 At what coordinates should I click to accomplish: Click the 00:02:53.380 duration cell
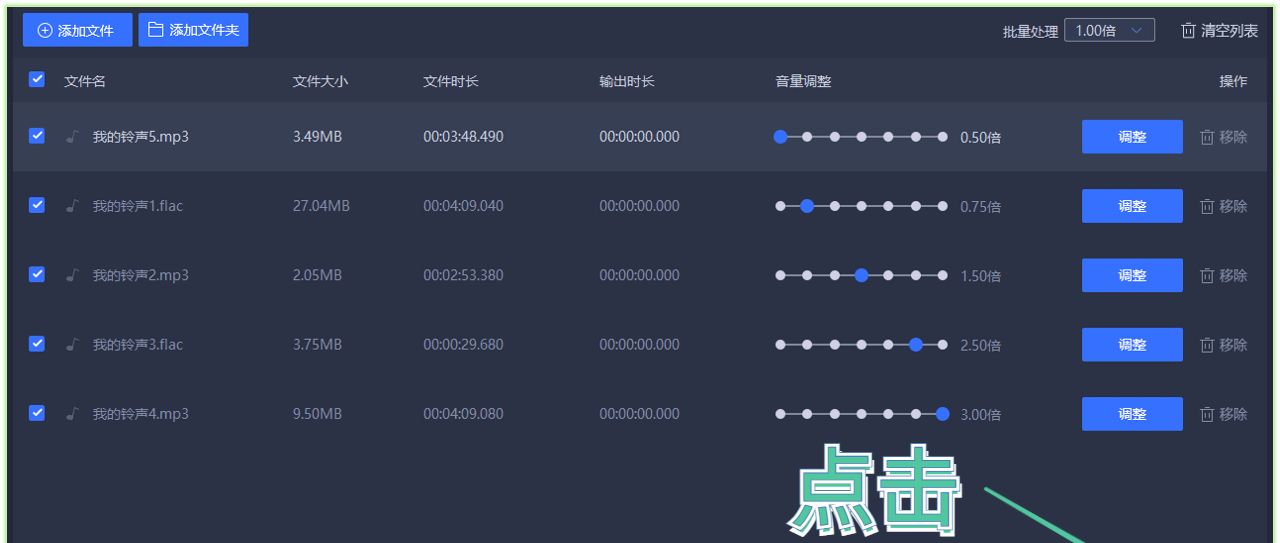(463, 275)
